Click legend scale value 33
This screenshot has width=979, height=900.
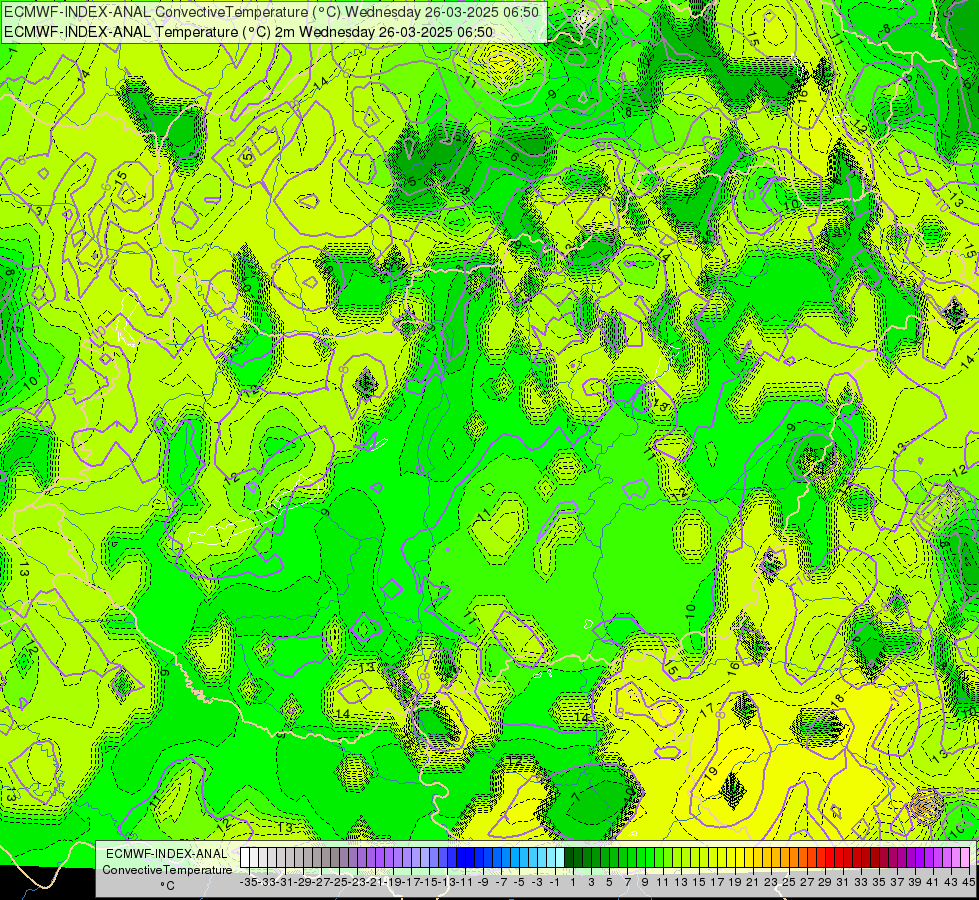[861, 882]
